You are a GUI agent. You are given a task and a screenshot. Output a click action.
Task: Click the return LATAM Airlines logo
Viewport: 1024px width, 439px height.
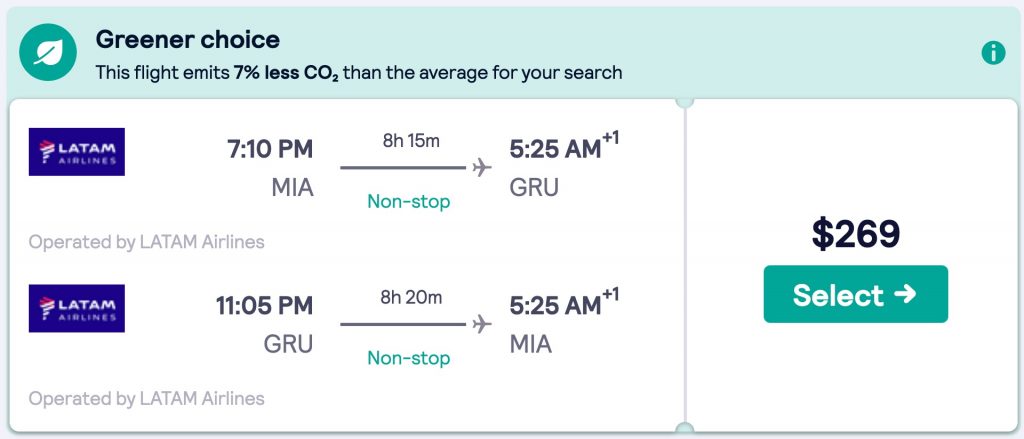77,308
